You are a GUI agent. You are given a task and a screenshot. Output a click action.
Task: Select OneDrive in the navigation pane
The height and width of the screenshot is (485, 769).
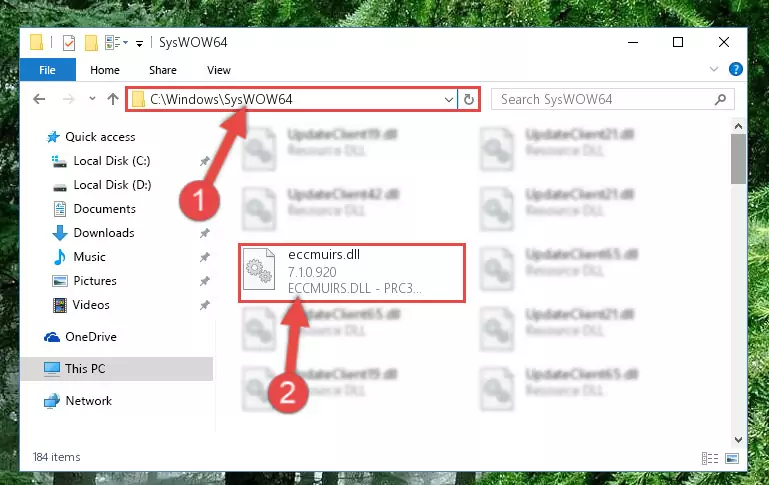point(91,337)
